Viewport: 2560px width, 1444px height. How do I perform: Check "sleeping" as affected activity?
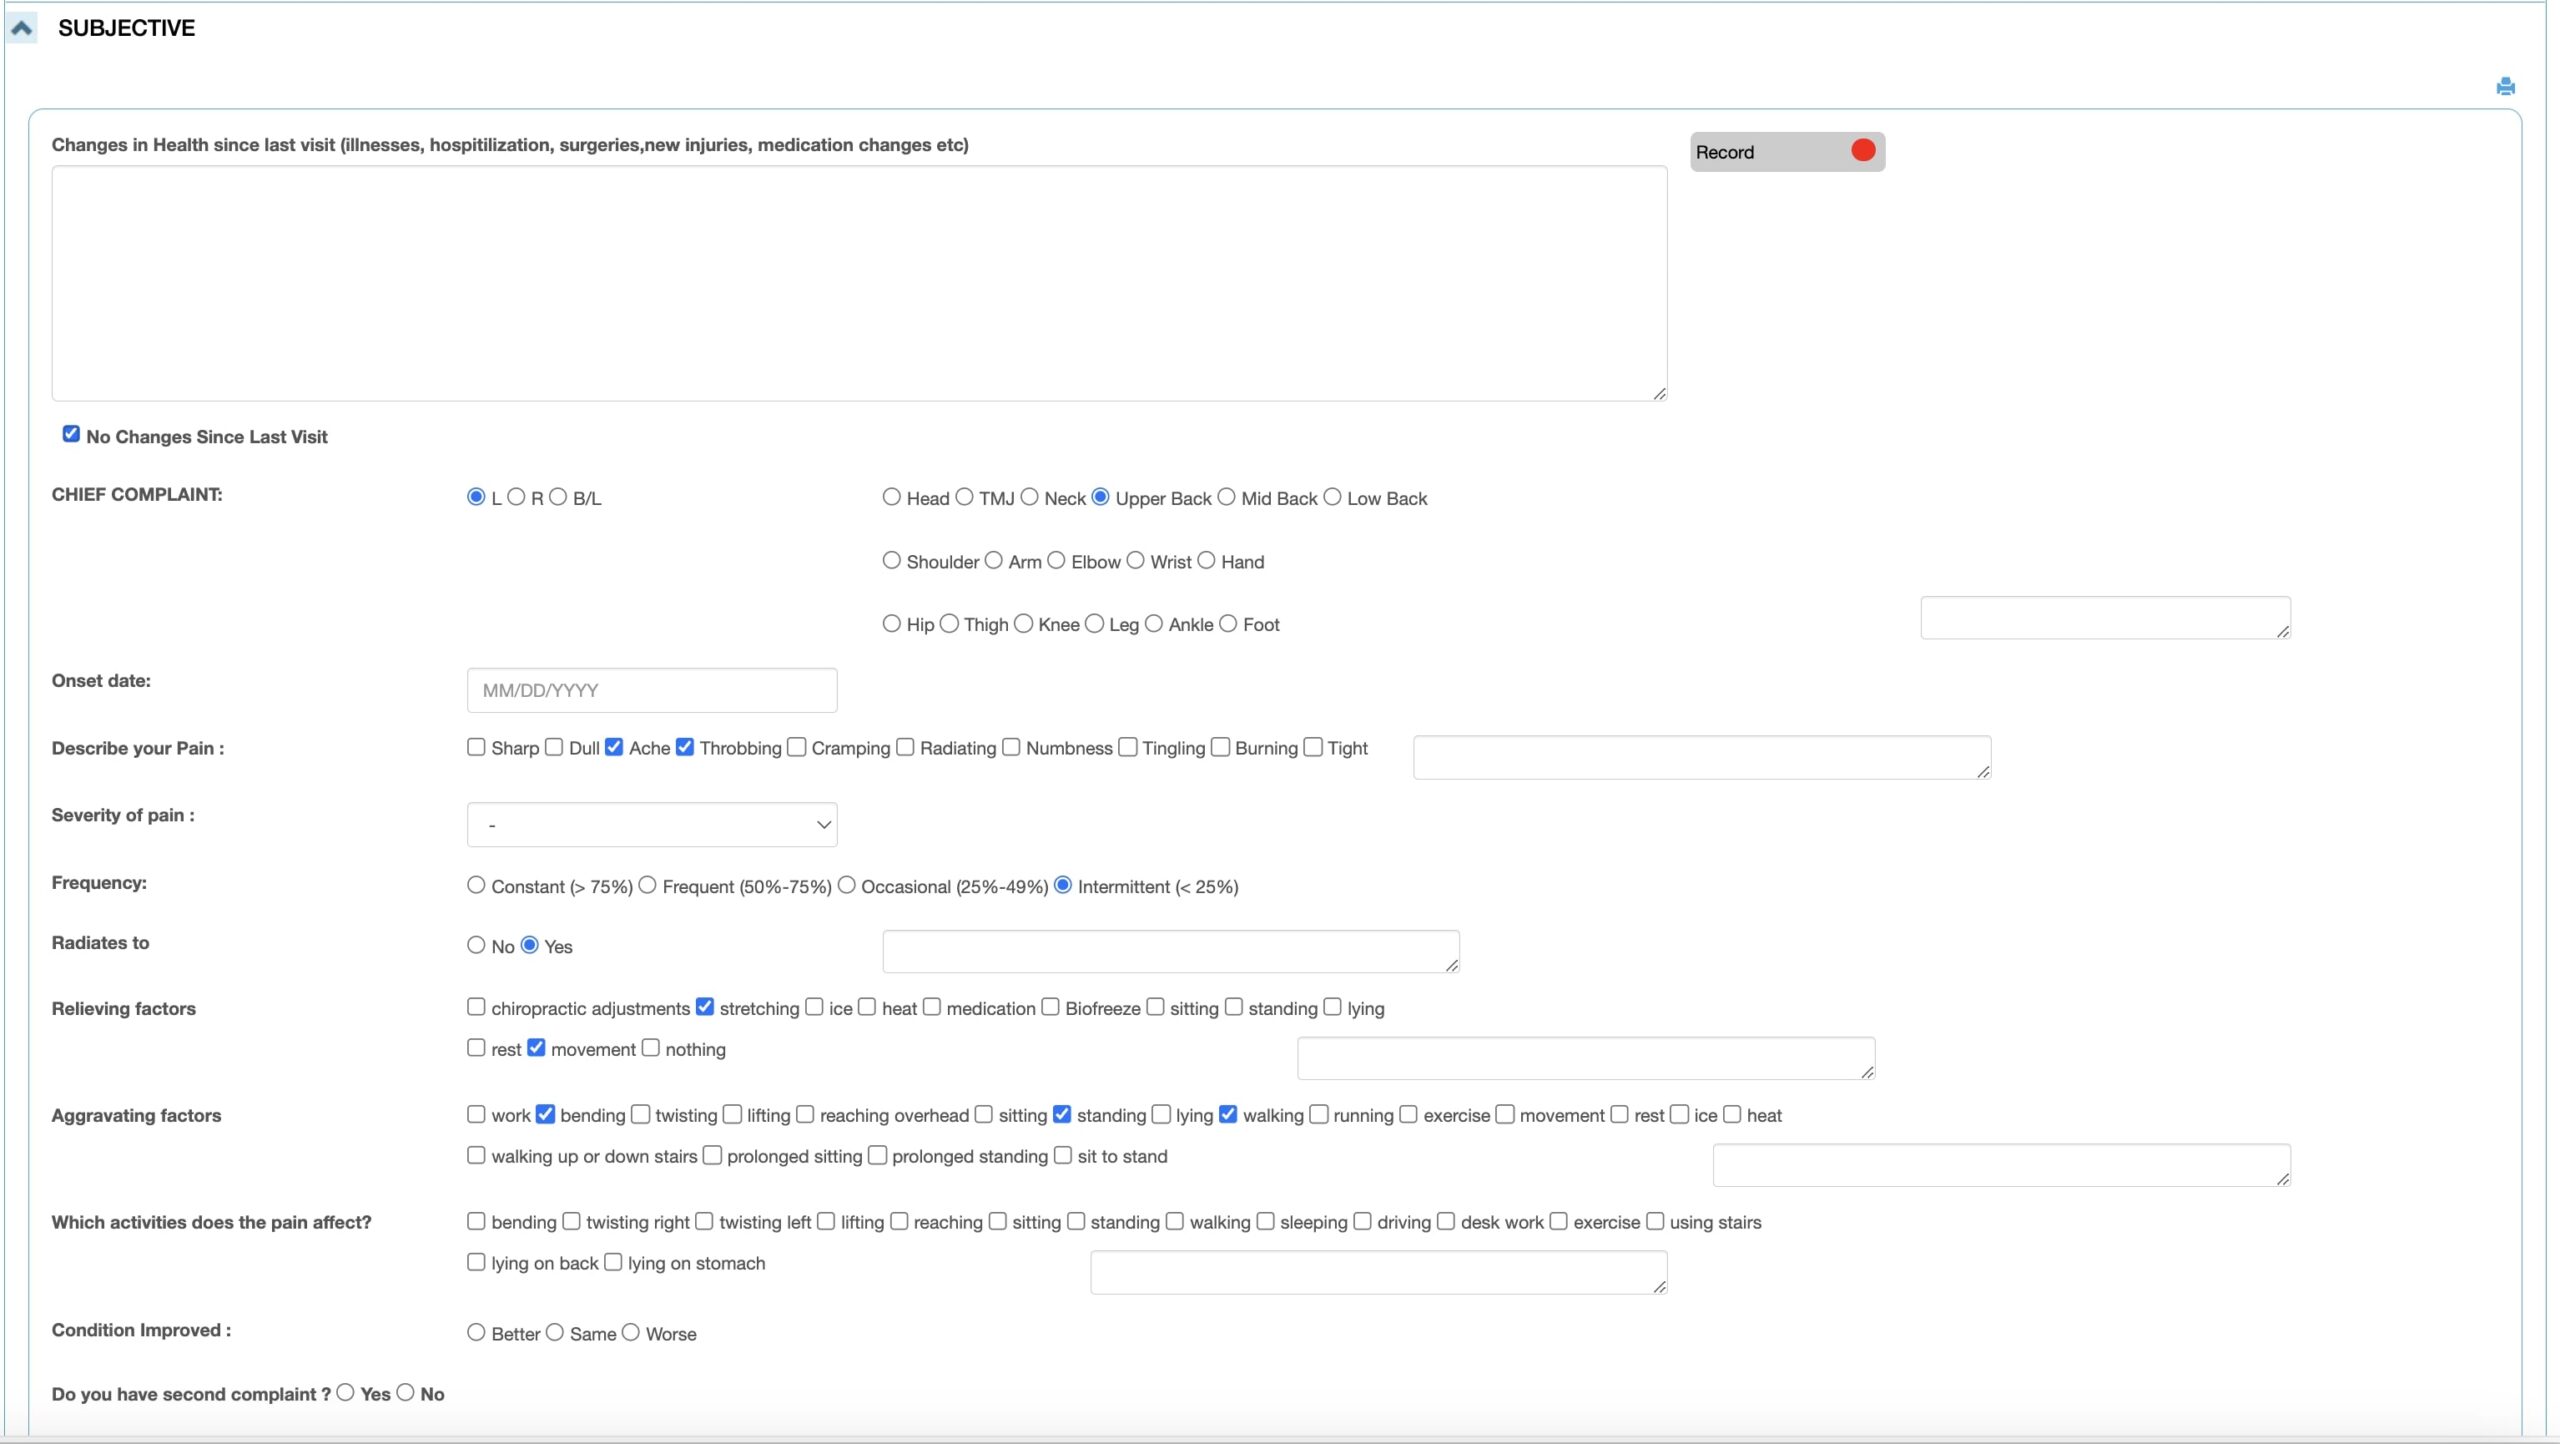coord(1266,1220)
